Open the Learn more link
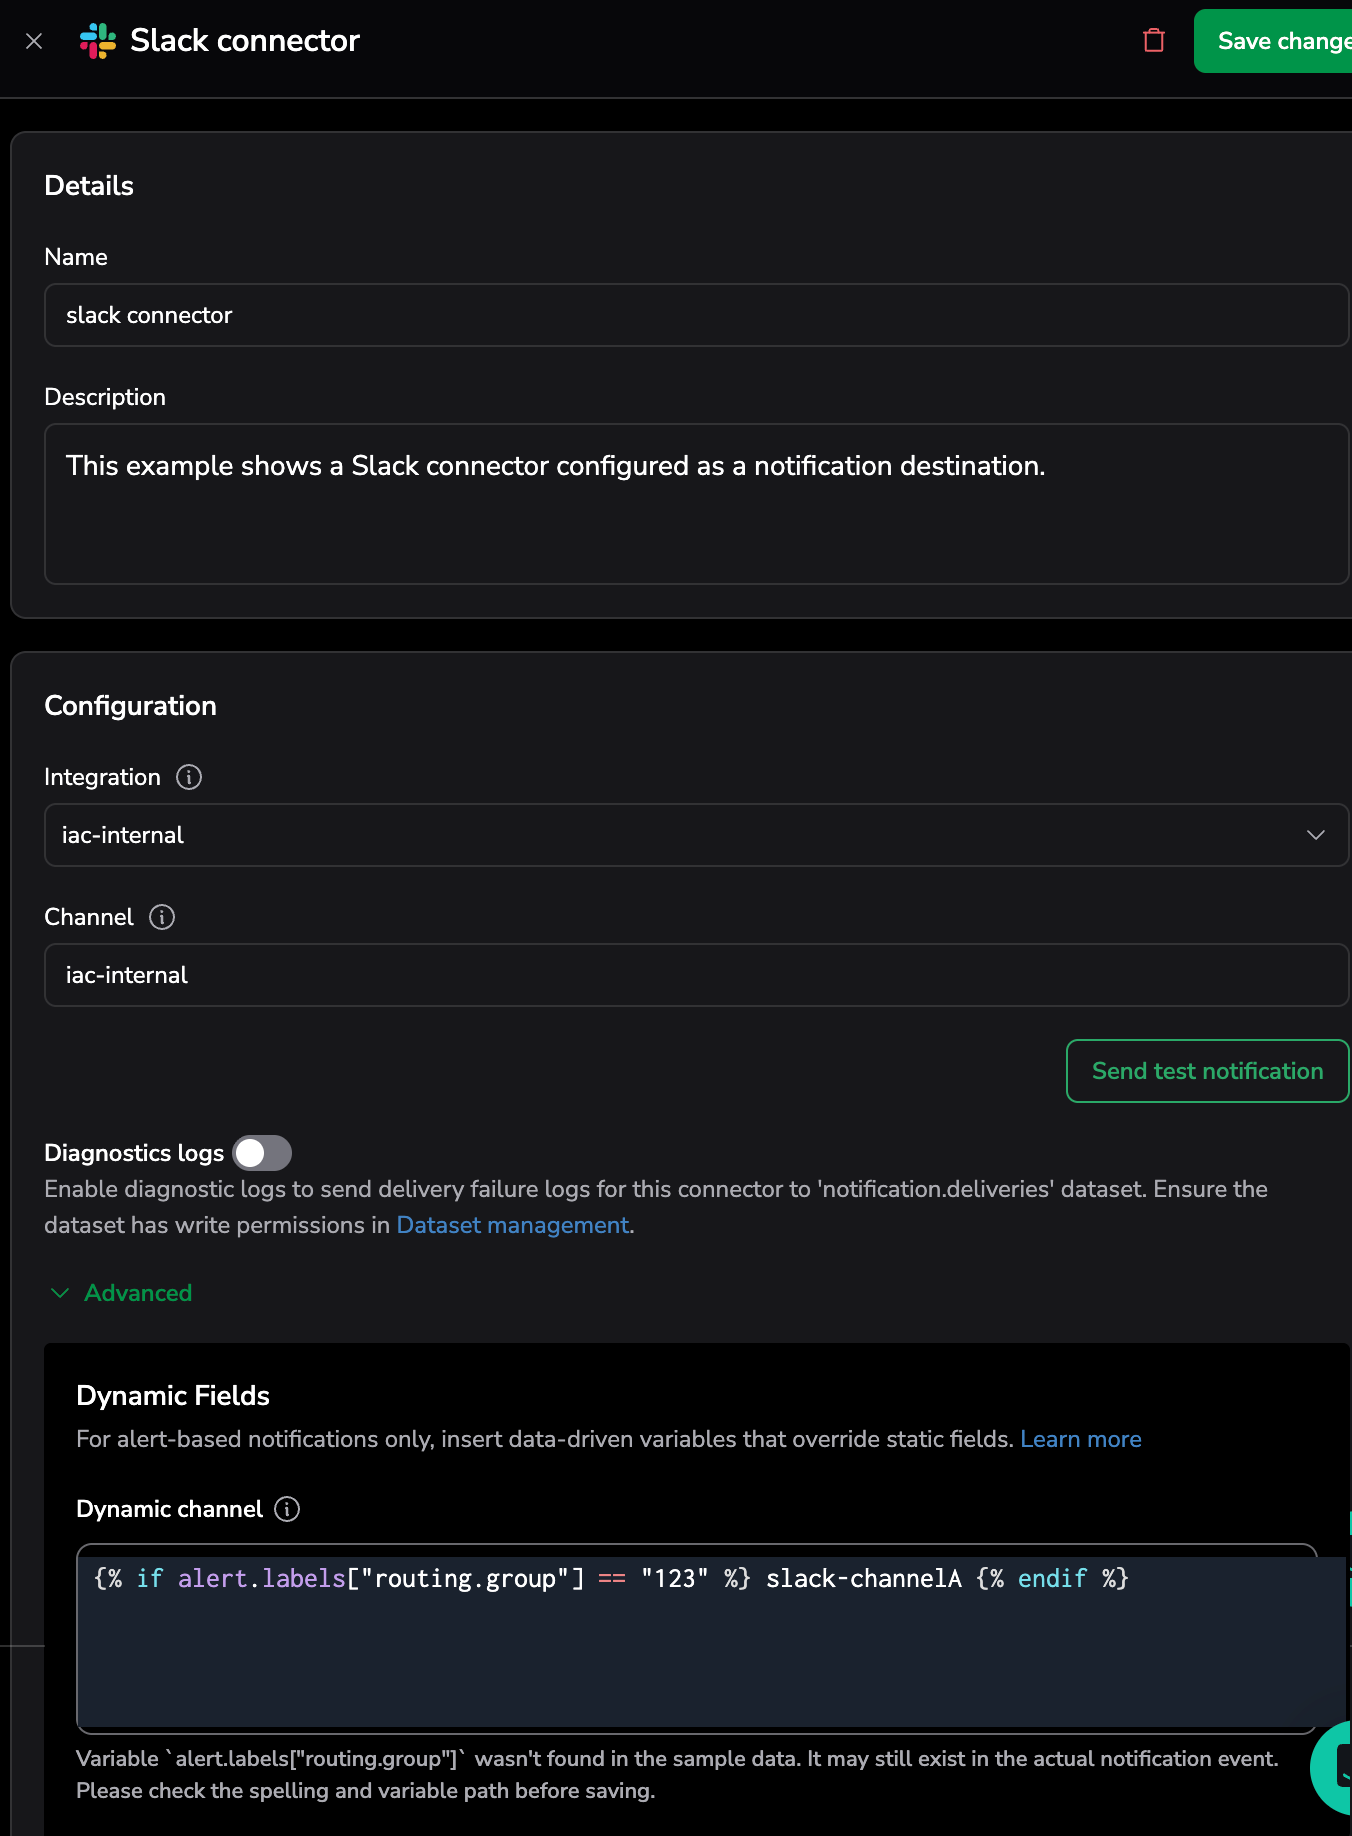This screenshot has width=1352, height=1836. pyautogui.click(x=1080, y=1439)
